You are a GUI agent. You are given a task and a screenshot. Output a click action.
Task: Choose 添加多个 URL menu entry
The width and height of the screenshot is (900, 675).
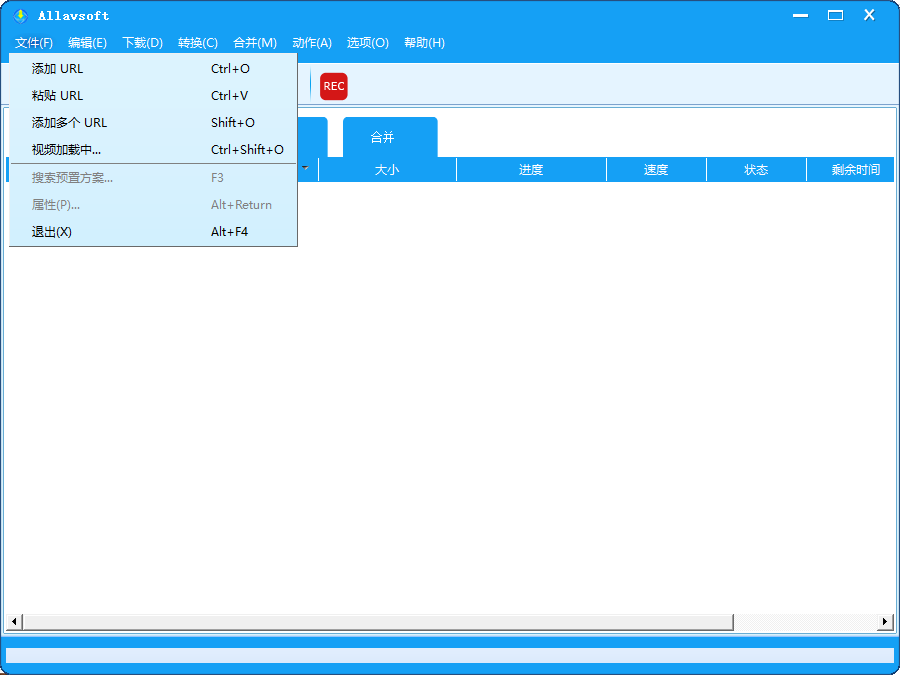(x=70, y=122)
